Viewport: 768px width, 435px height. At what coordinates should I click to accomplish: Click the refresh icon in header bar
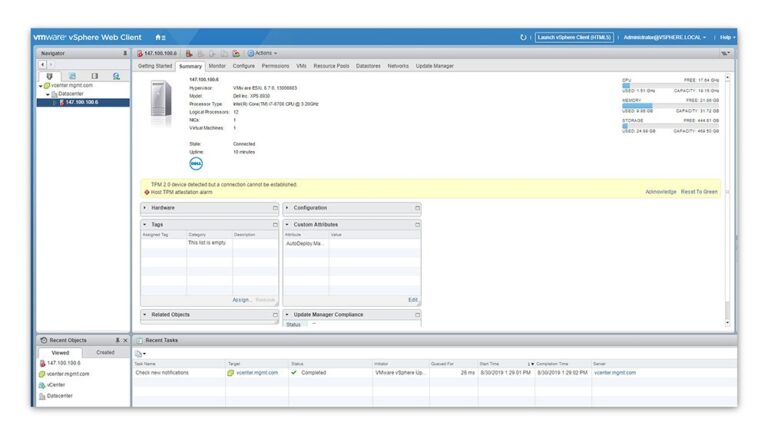pos(523,37)
